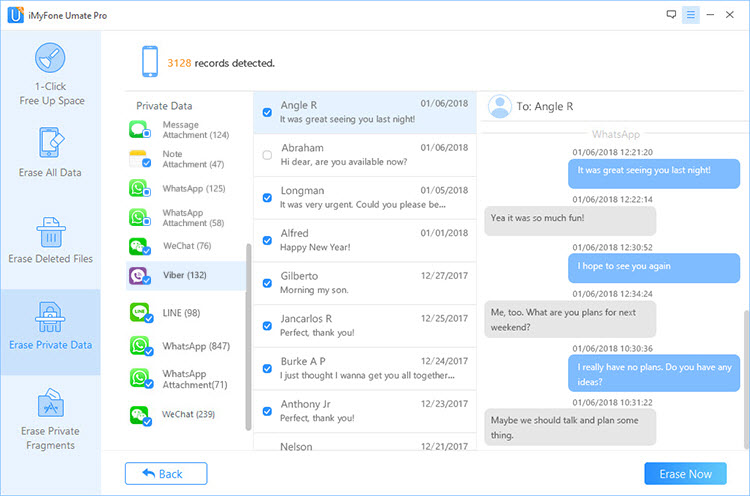Click the chat preview pane scrollbar

(x=747, y=379)
